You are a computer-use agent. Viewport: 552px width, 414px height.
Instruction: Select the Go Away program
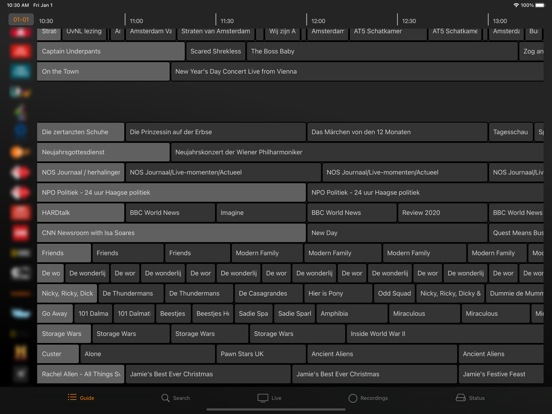(x=55, y=313)
